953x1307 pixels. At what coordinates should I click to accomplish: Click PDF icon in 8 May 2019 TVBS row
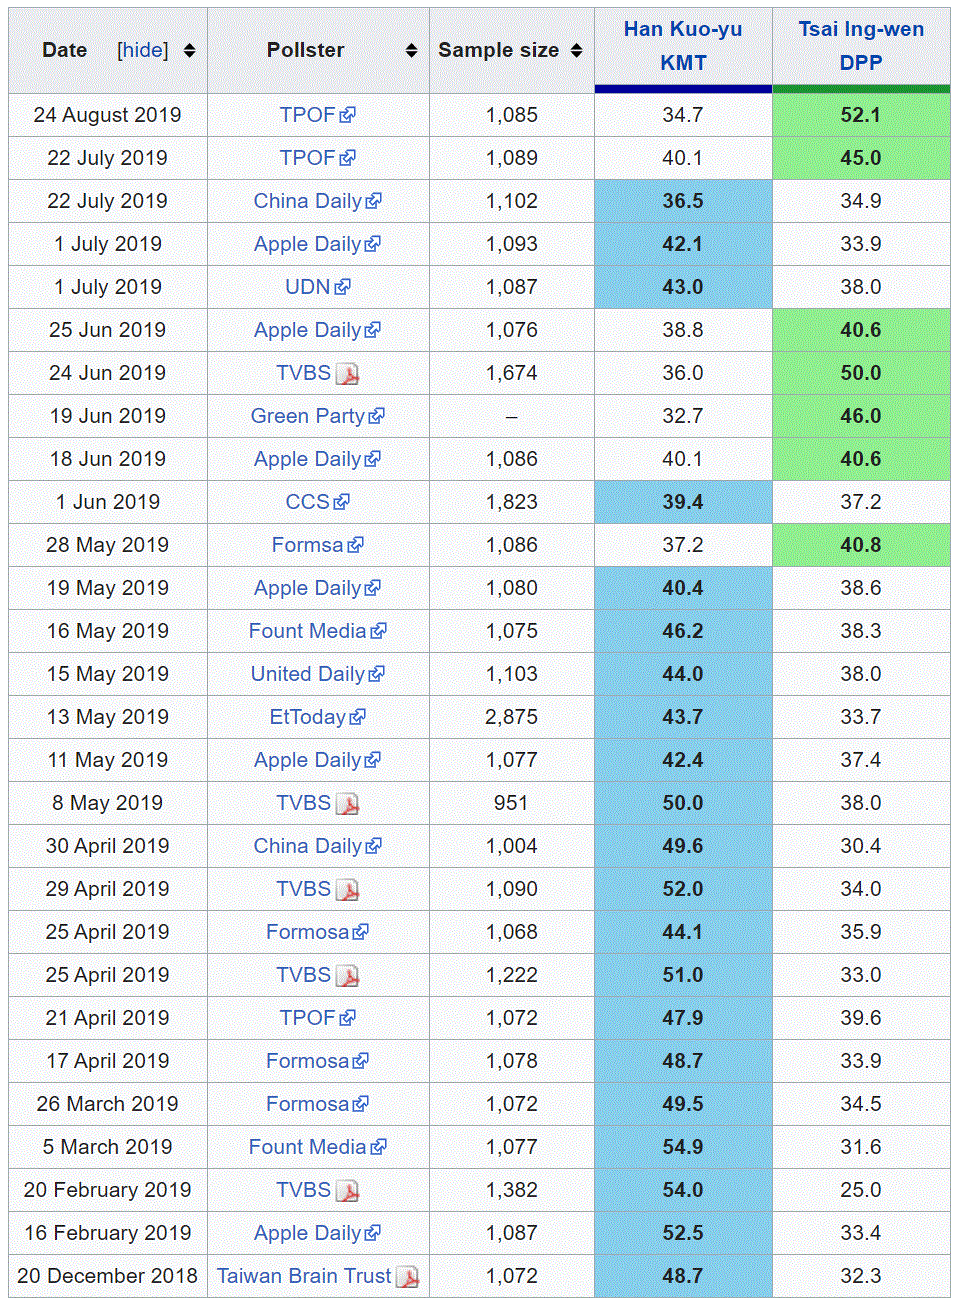coord(347,804)
